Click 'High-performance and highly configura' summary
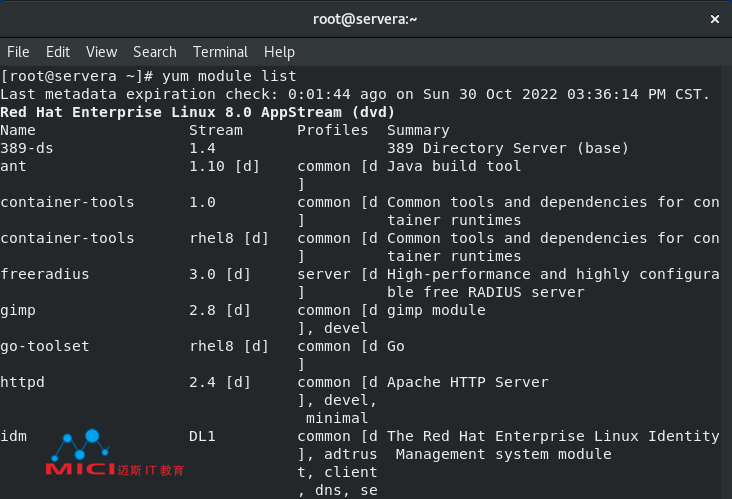 tap(553, 274)
